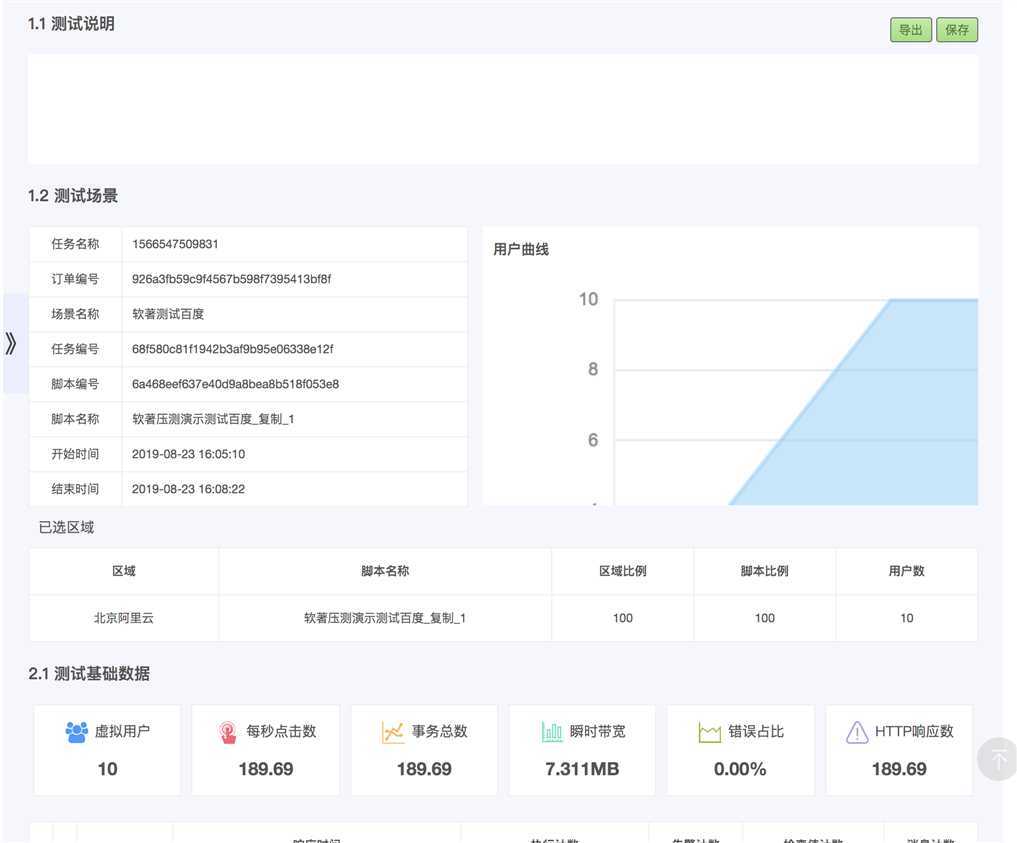
Task: Click the script ID 6a468eef637e40d9a8bea8b518f053e8
Action: [x=235, y=385]
